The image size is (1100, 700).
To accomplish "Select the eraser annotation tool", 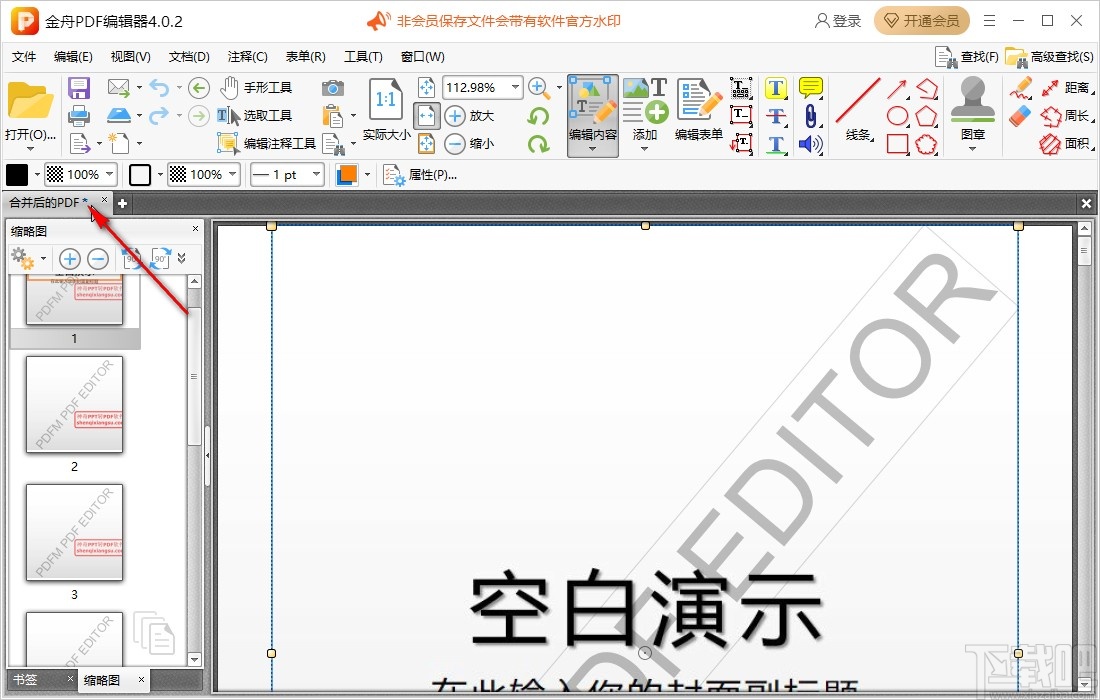I will (1020, 117).
